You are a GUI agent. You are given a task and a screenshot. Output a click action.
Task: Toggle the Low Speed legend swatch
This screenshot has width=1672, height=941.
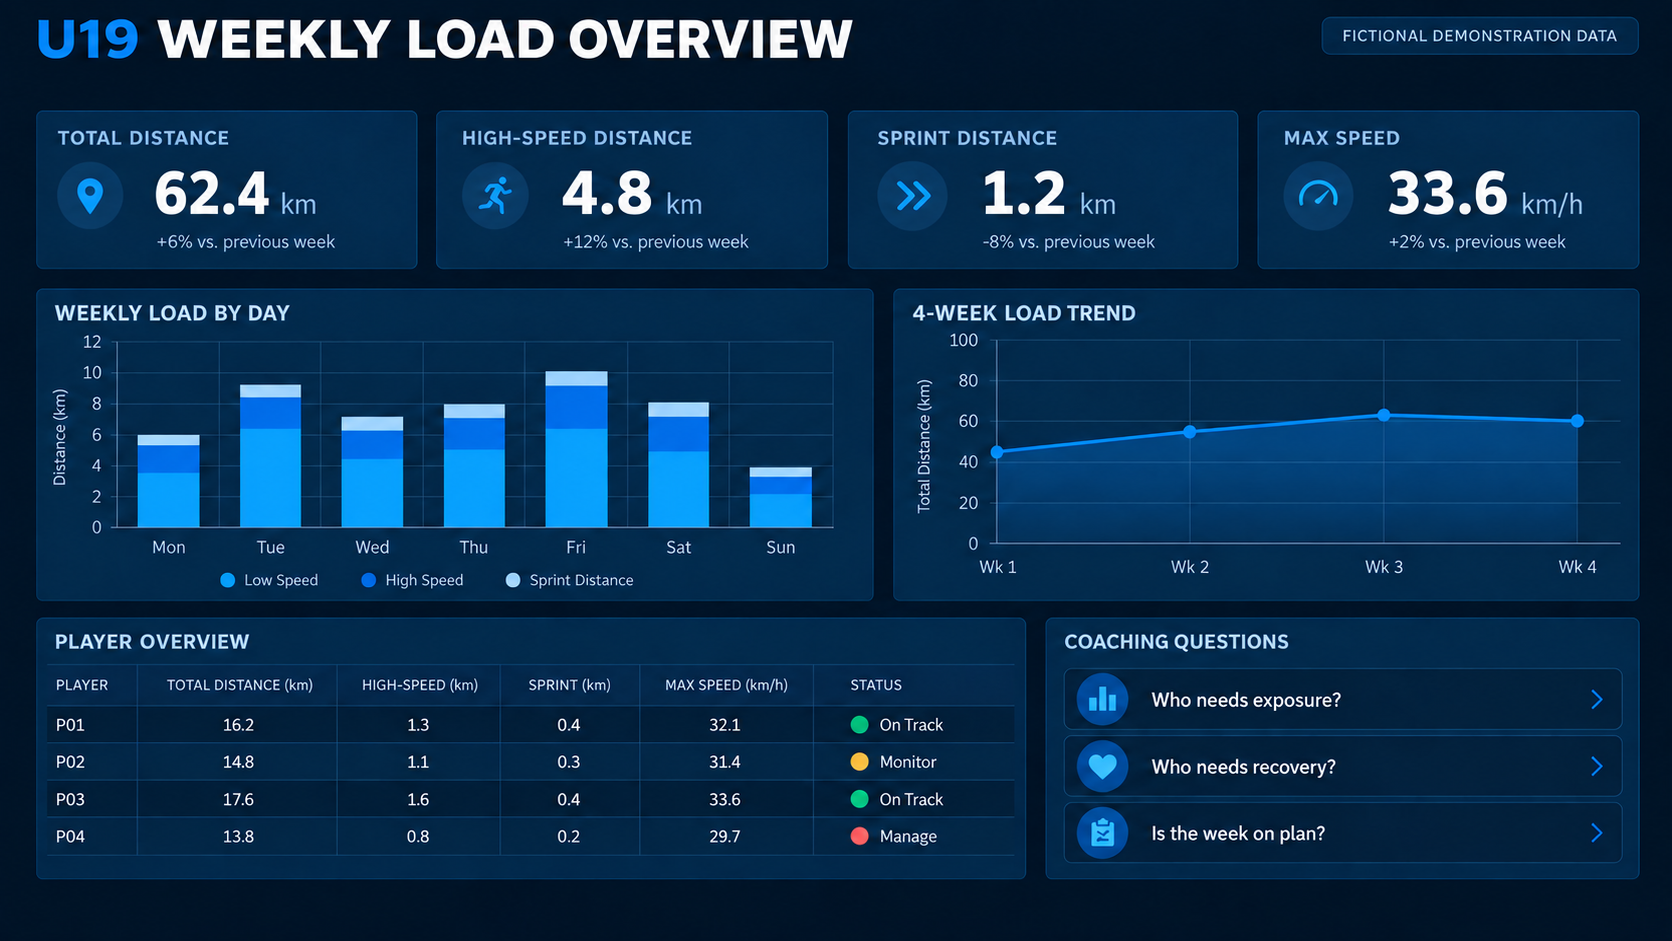coord(227,580)
